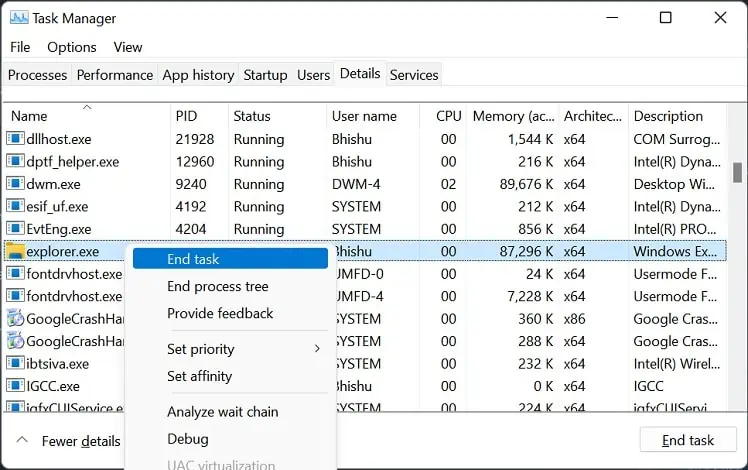The width and height of the screenshot is (748, 470).
Task: Click the Desktop Wi... description cell
Action: click(x=674, y=184)
